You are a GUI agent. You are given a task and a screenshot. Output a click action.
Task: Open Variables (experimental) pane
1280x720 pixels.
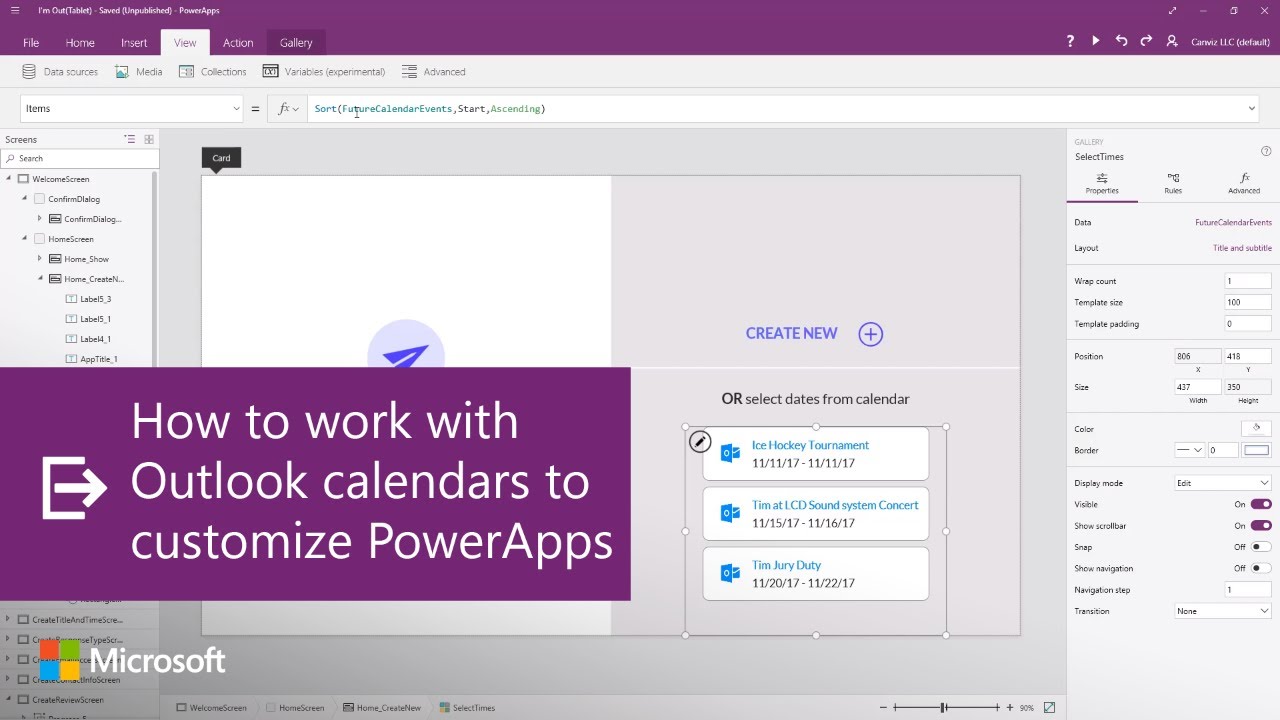324,72
